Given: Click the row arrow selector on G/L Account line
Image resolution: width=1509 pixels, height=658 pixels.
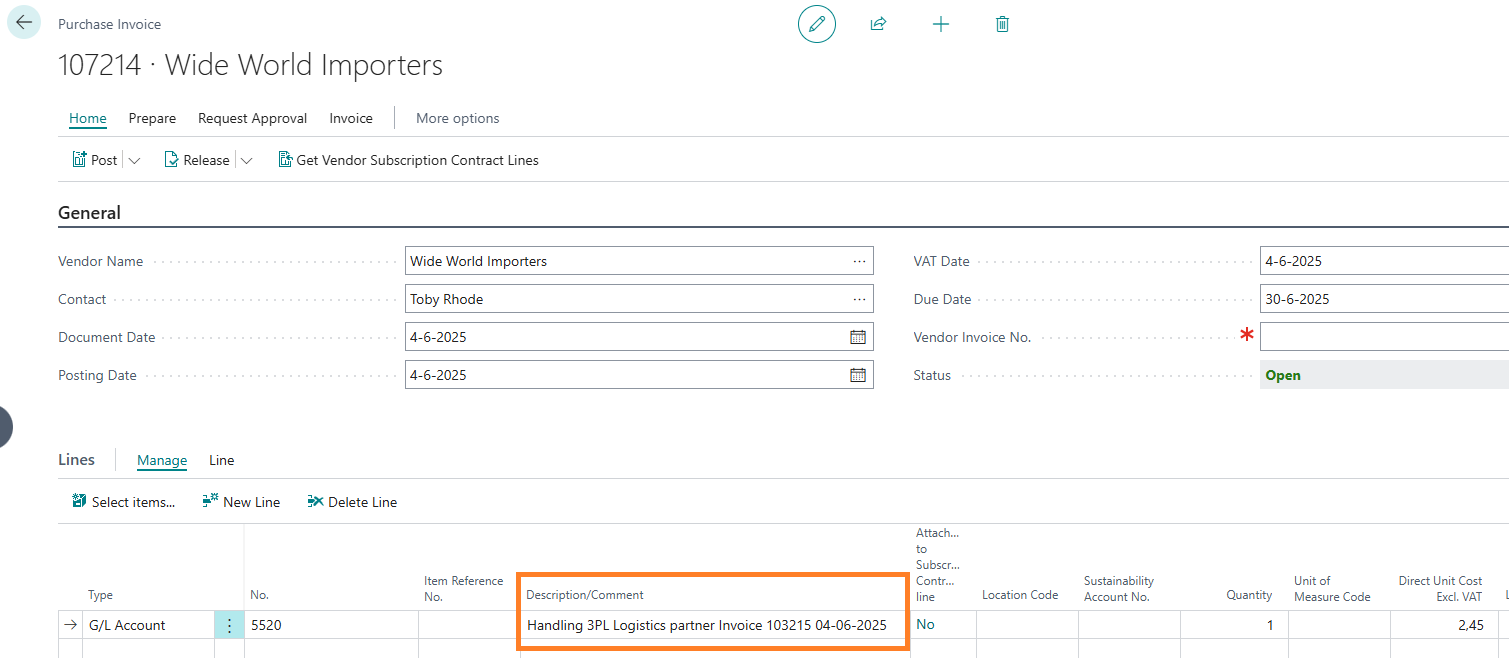Looking at the screenshot, I should [x=70, y=625].
